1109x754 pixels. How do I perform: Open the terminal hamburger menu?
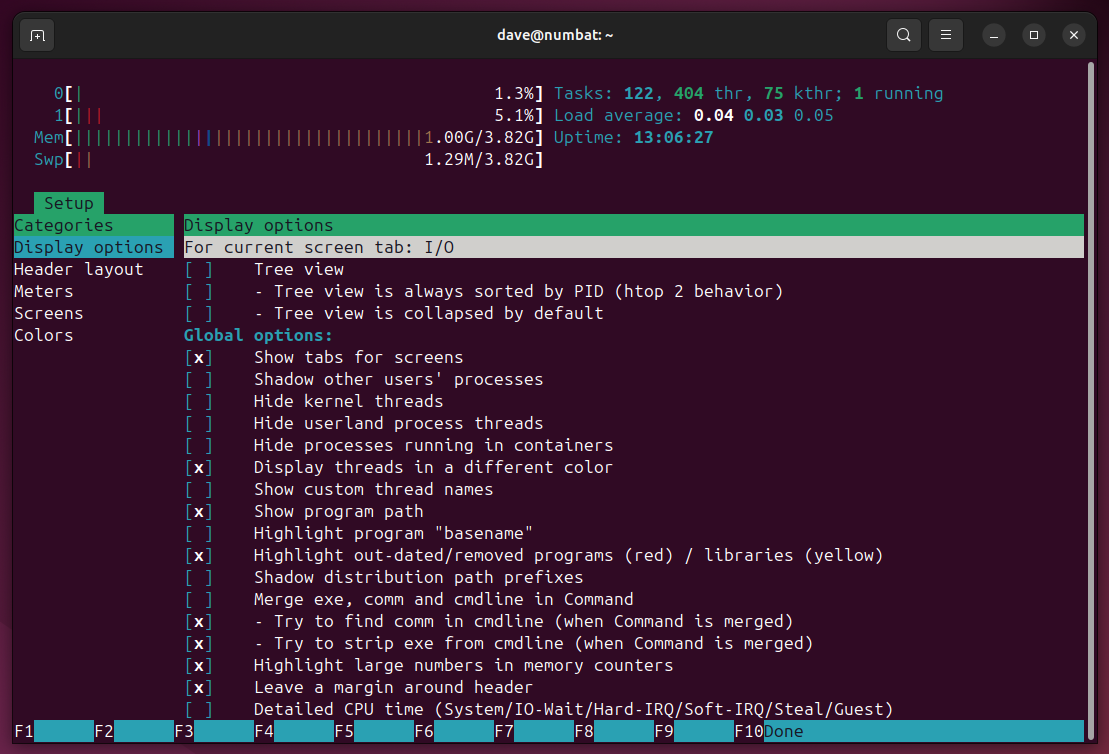pos(945,34)
